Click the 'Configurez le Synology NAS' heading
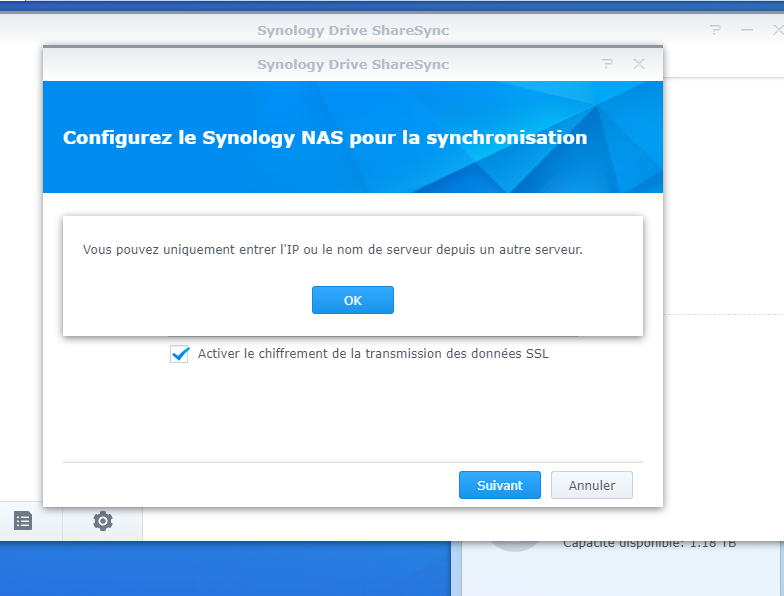Image resolution: width=784 pixels, height=596 pixels. pos(325,138)
